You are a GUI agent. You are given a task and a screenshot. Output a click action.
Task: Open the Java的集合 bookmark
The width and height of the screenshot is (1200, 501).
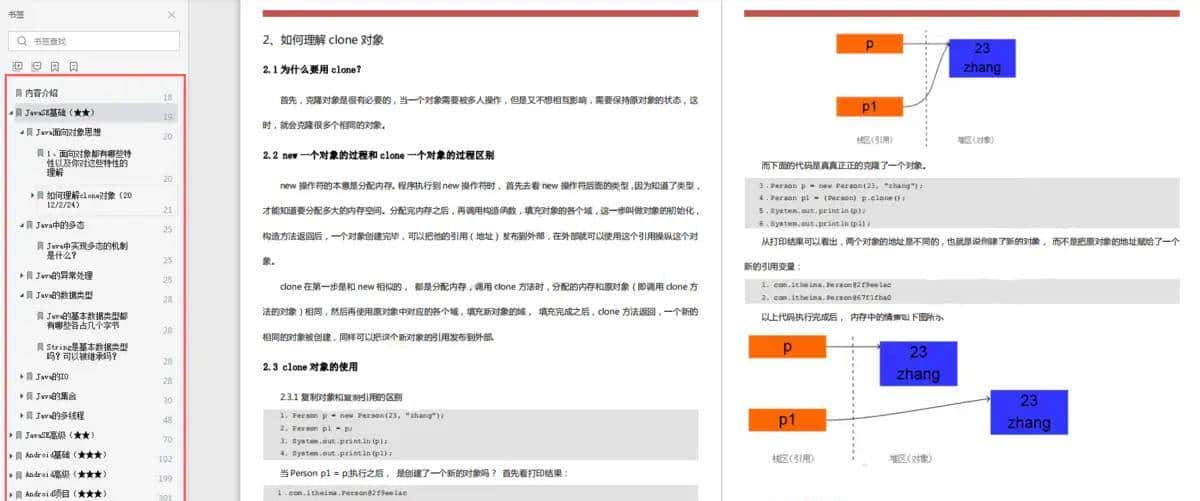[56, 396]
